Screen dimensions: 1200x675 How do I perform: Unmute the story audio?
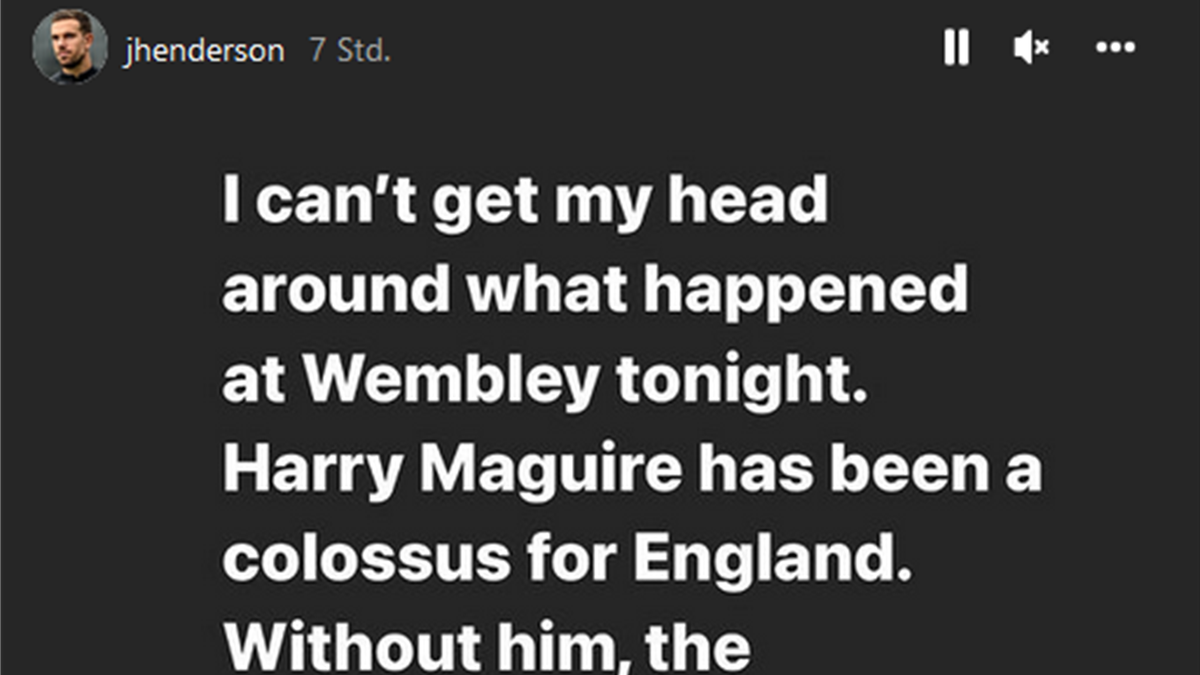[1030, 47]
